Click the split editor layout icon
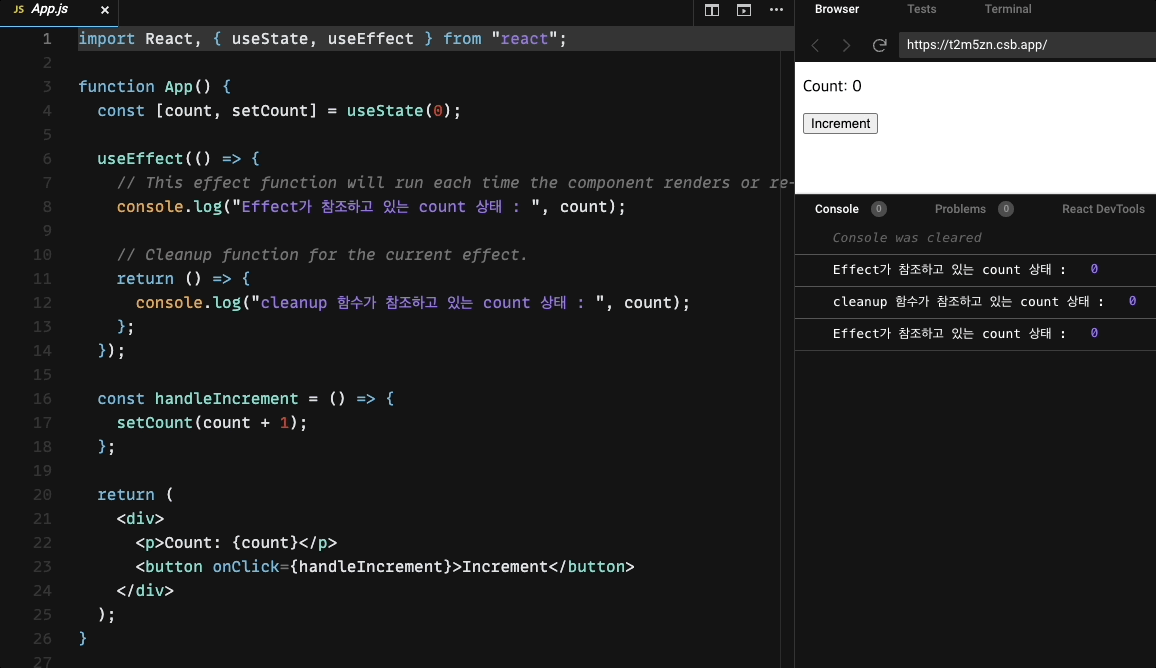This screenshot has width=1156, height=668. click(711, 10)
